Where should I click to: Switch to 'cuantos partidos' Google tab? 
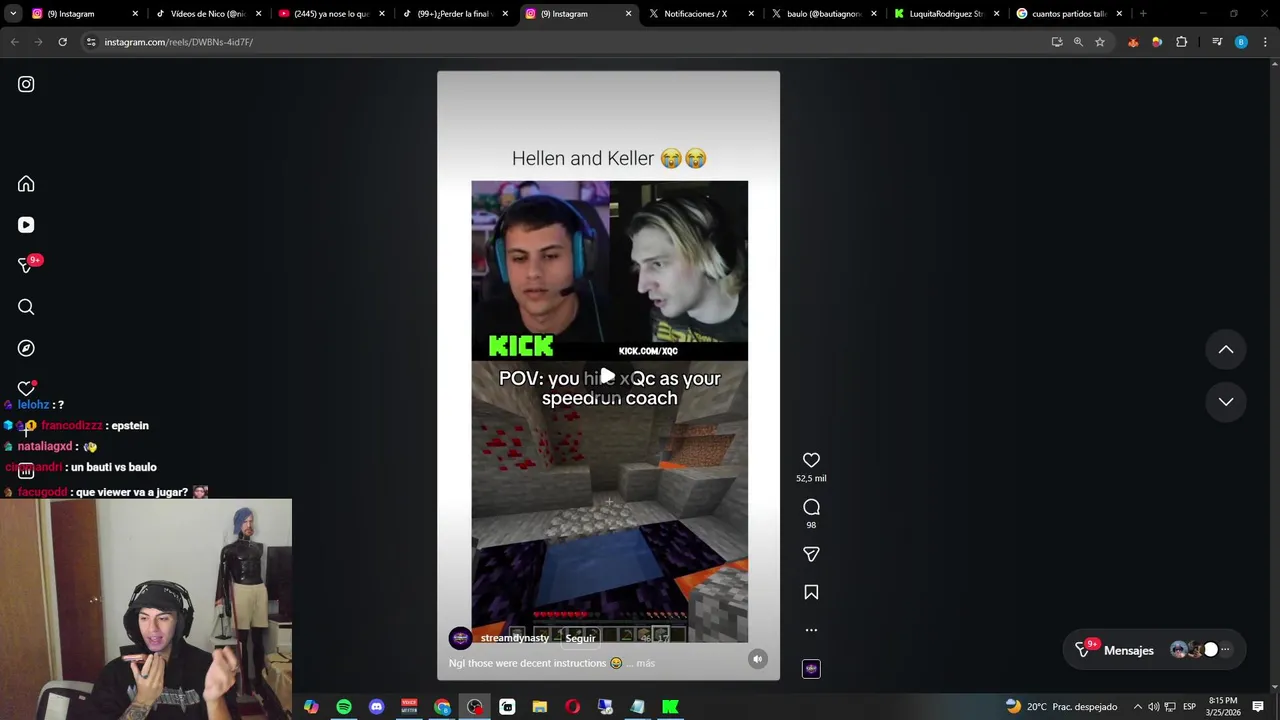(x=1068, y=14)
